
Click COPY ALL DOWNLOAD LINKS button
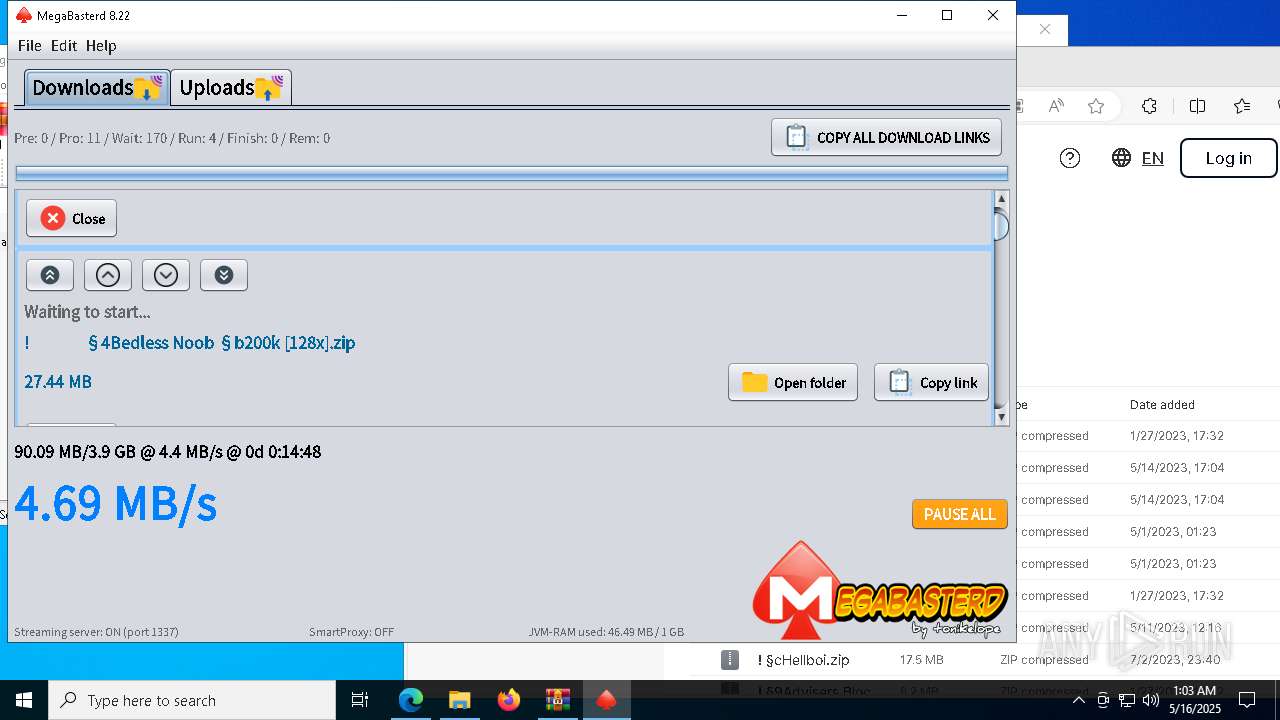click(x=886, y=137)
